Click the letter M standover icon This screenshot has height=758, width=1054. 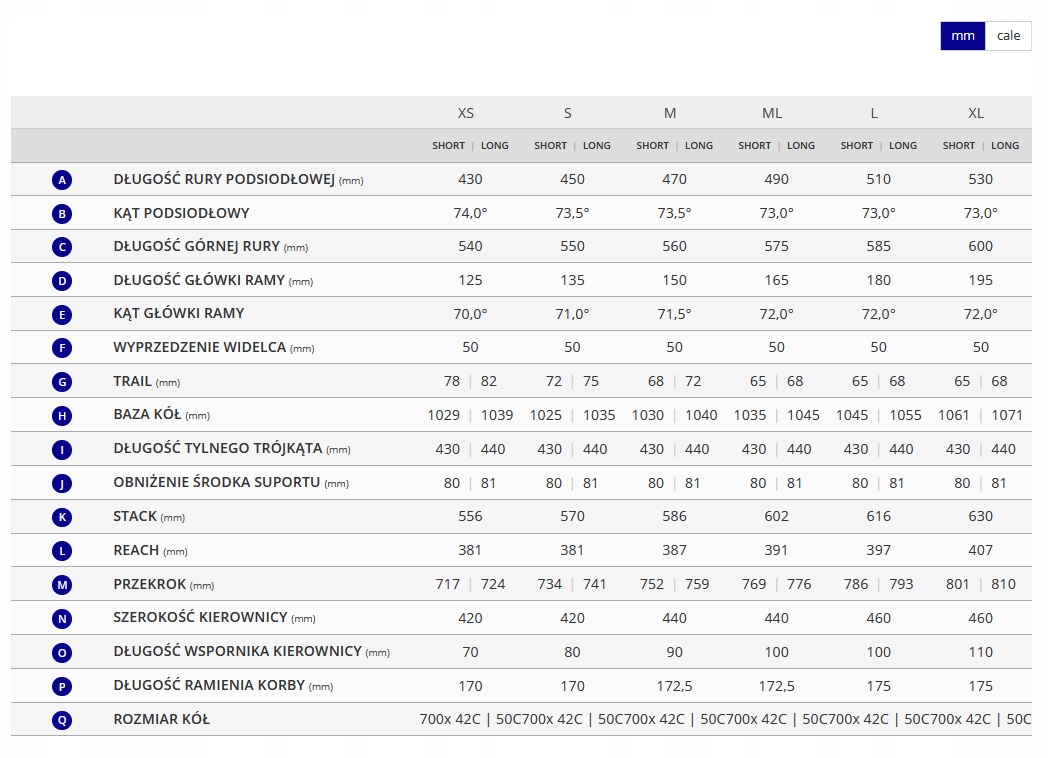[62, 585]
